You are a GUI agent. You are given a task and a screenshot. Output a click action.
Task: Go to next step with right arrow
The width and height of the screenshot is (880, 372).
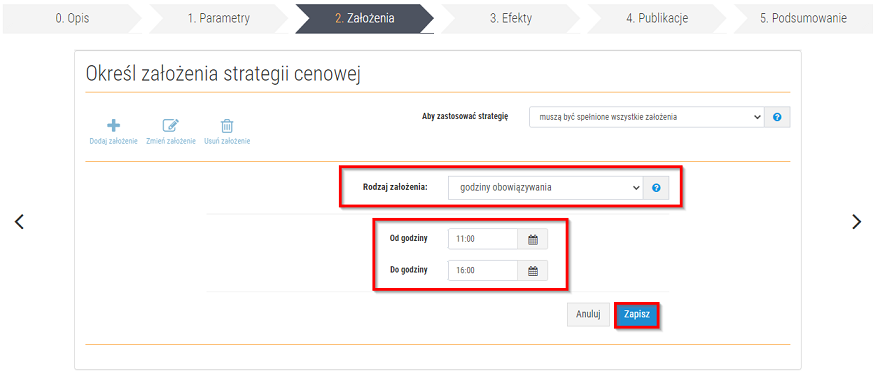(x=856, y=222)
